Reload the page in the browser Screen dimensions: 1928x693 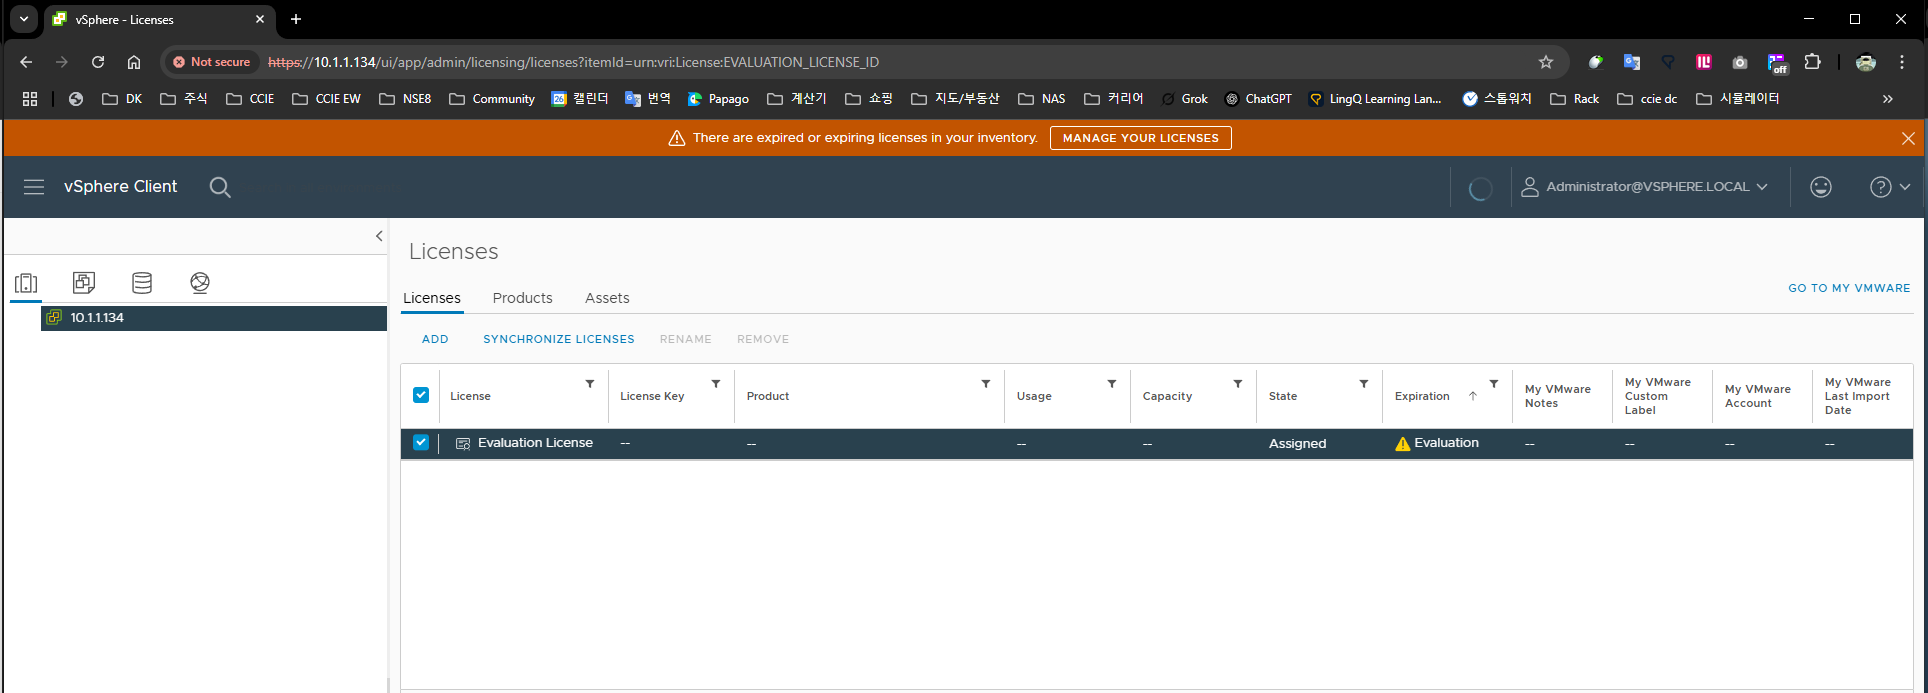98,62
